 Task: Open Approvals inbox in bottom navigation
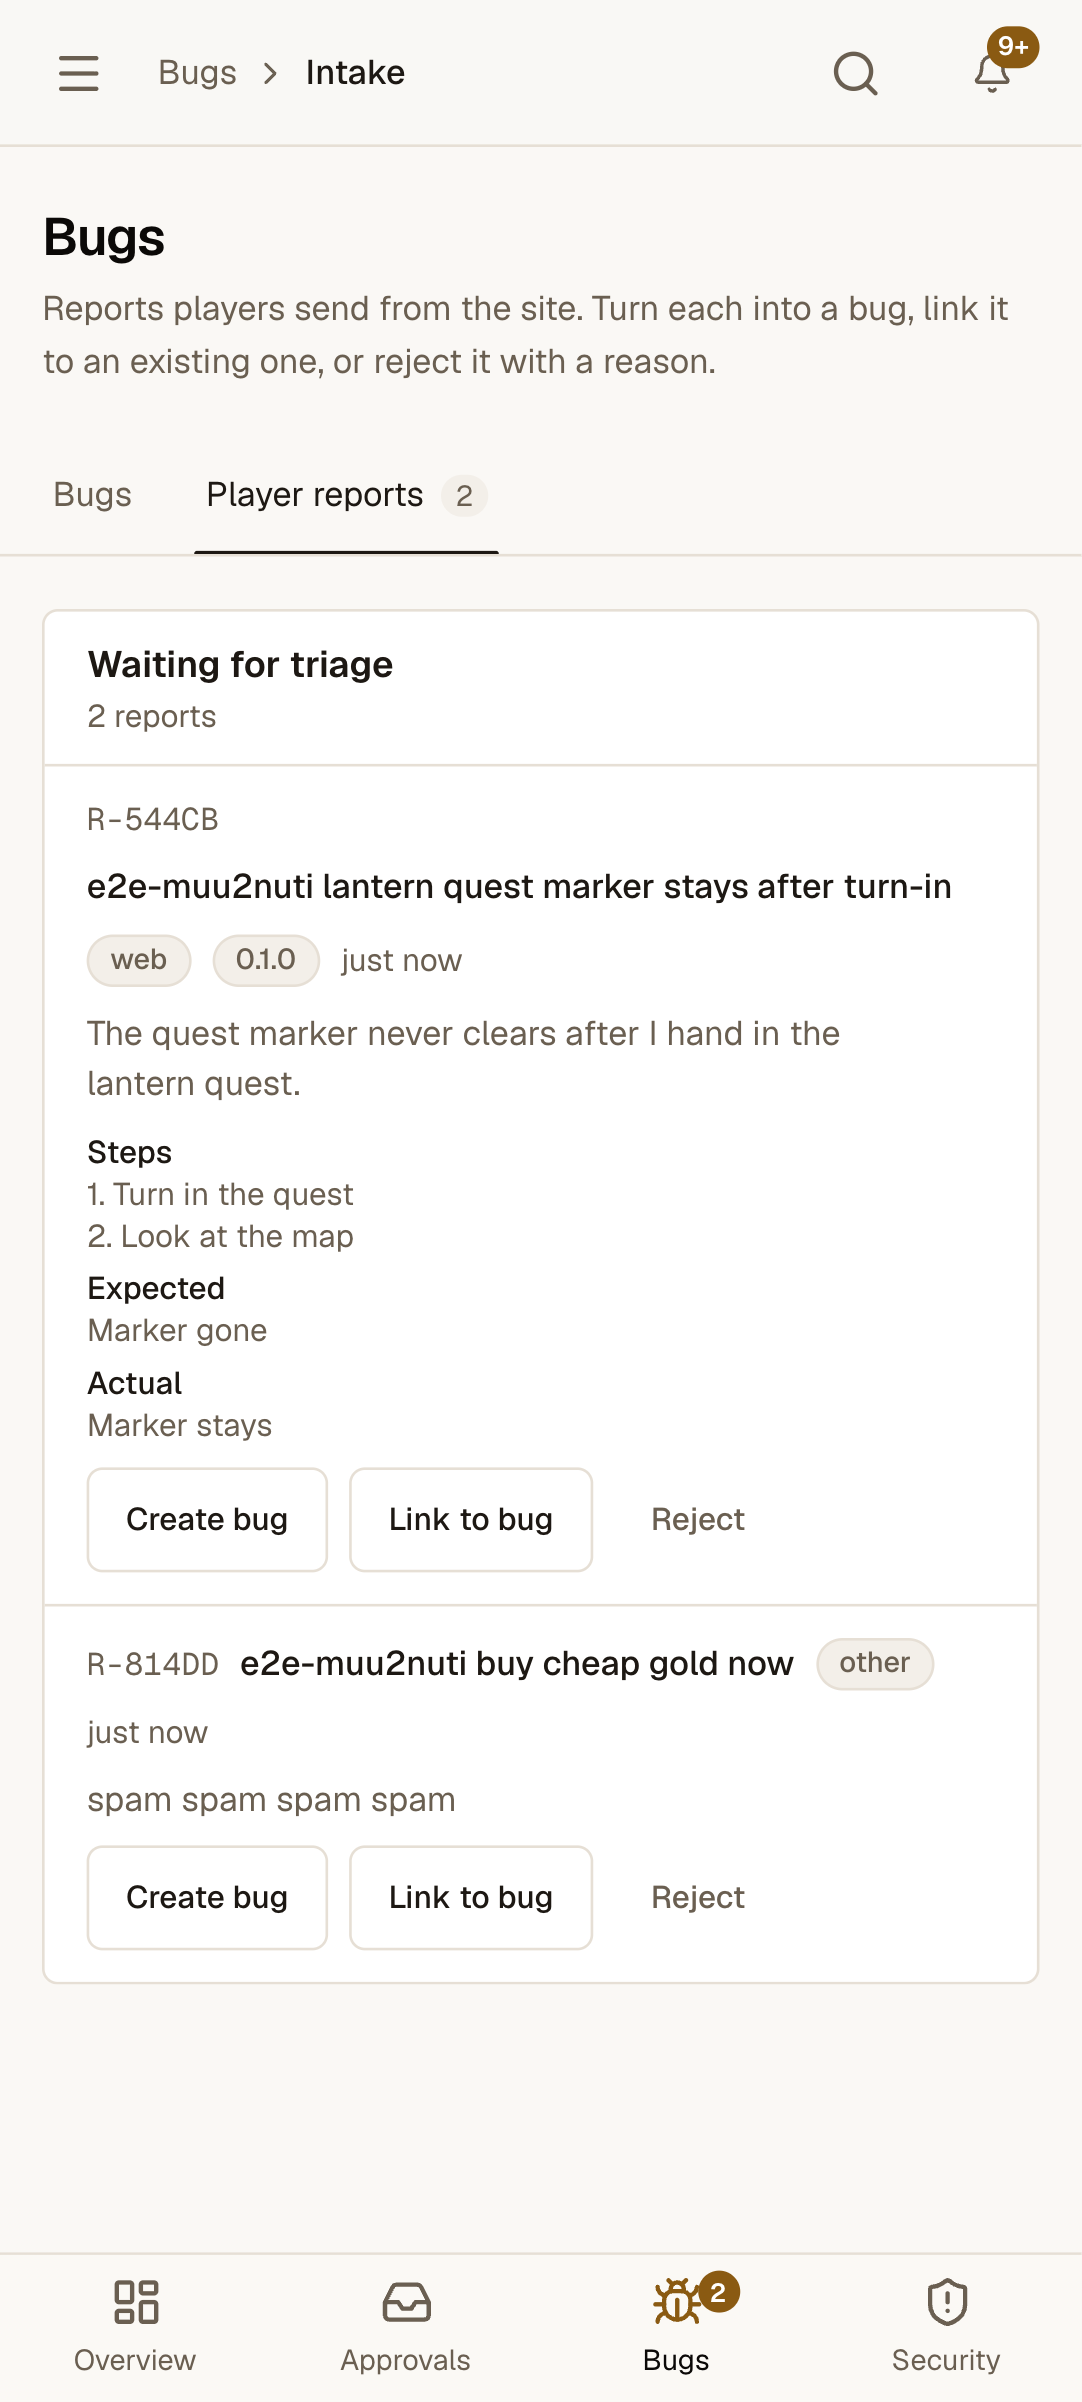(x=406, y=2327)
